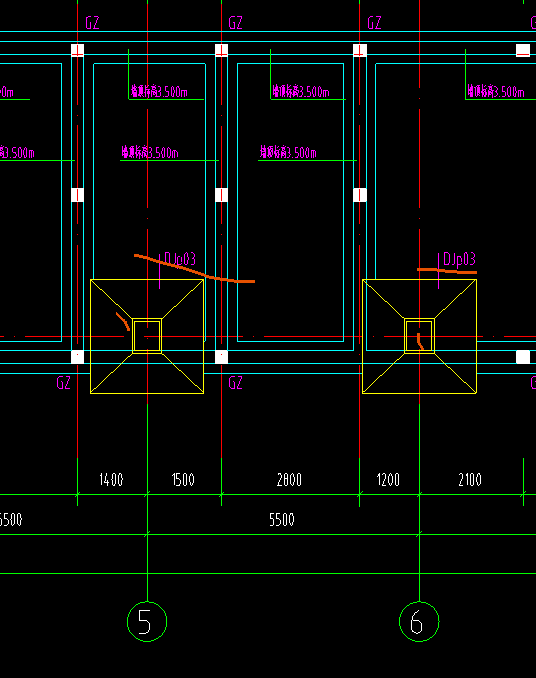Select the bottom GZ label left of axis 5 foundation

tap(64, 383)
